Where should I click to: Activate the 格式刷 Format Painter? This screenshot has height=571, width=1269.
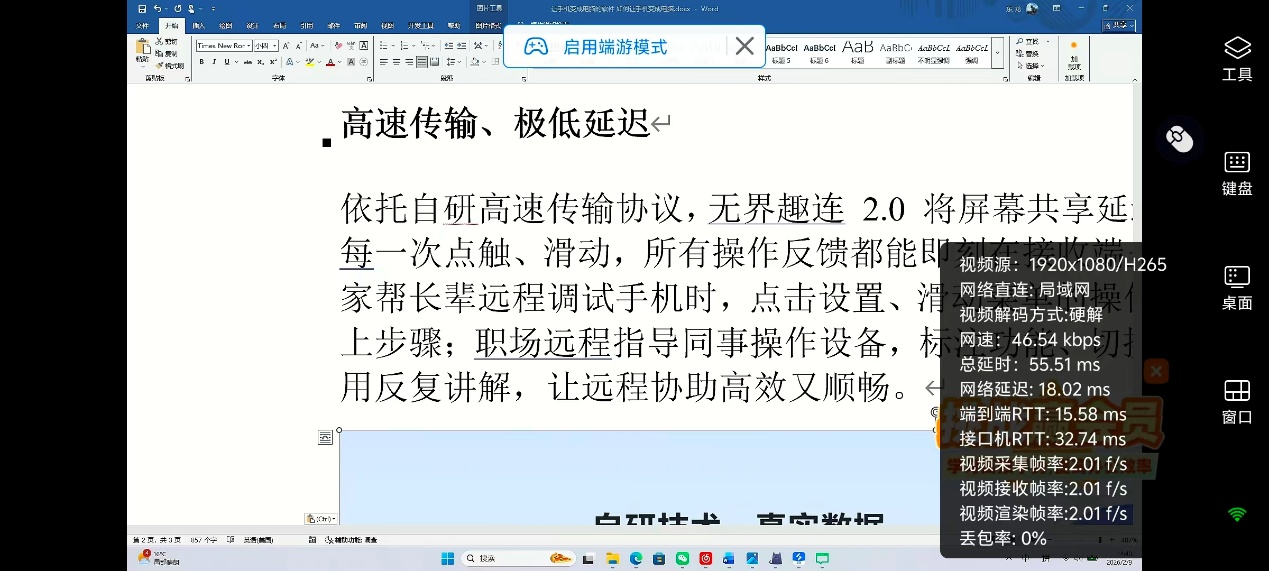(x=170, y=66)
